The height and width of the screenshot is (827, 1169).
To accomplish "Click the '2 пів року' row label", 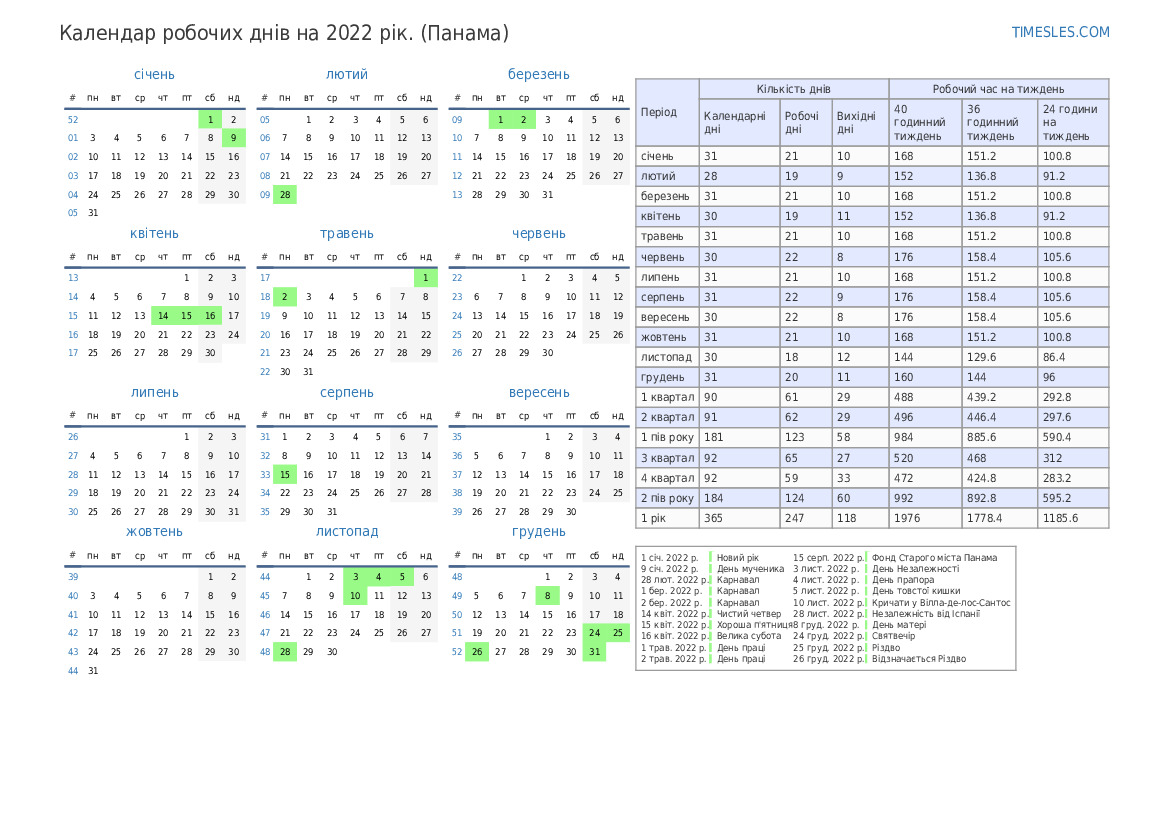I will (x=667, y=498).
